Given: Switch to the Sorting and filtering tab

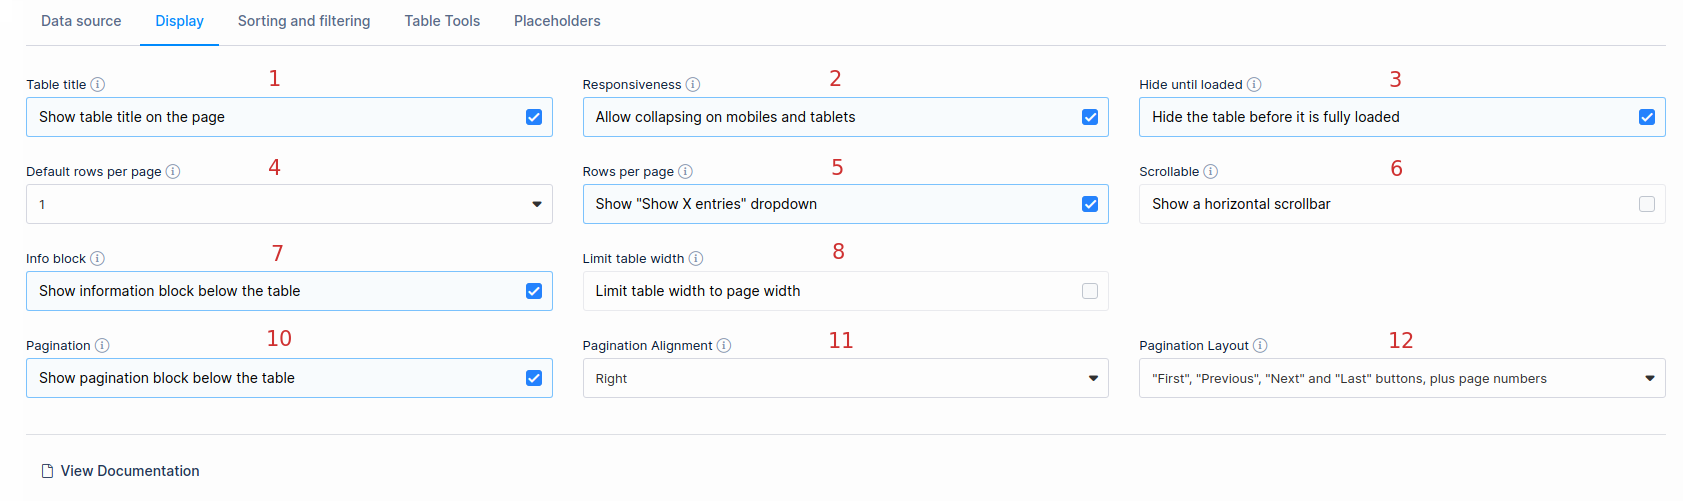Looking at the screenshot, I should tap(304, 21).
